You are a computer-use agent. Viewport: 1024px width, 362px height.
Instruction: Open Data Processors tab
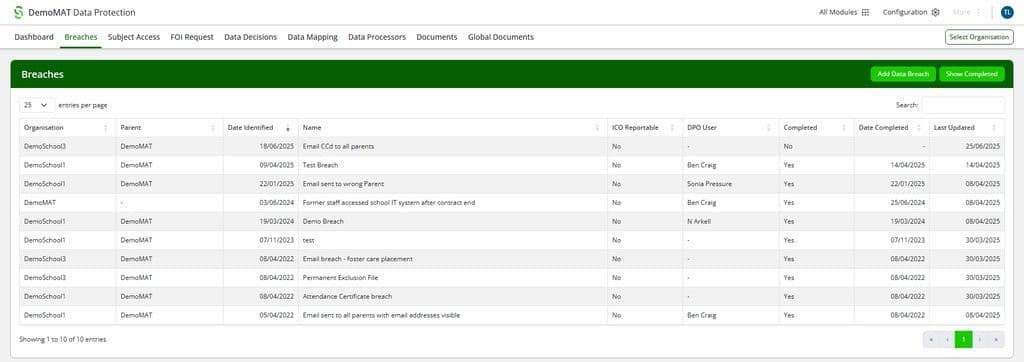click(x=377, y=37)
